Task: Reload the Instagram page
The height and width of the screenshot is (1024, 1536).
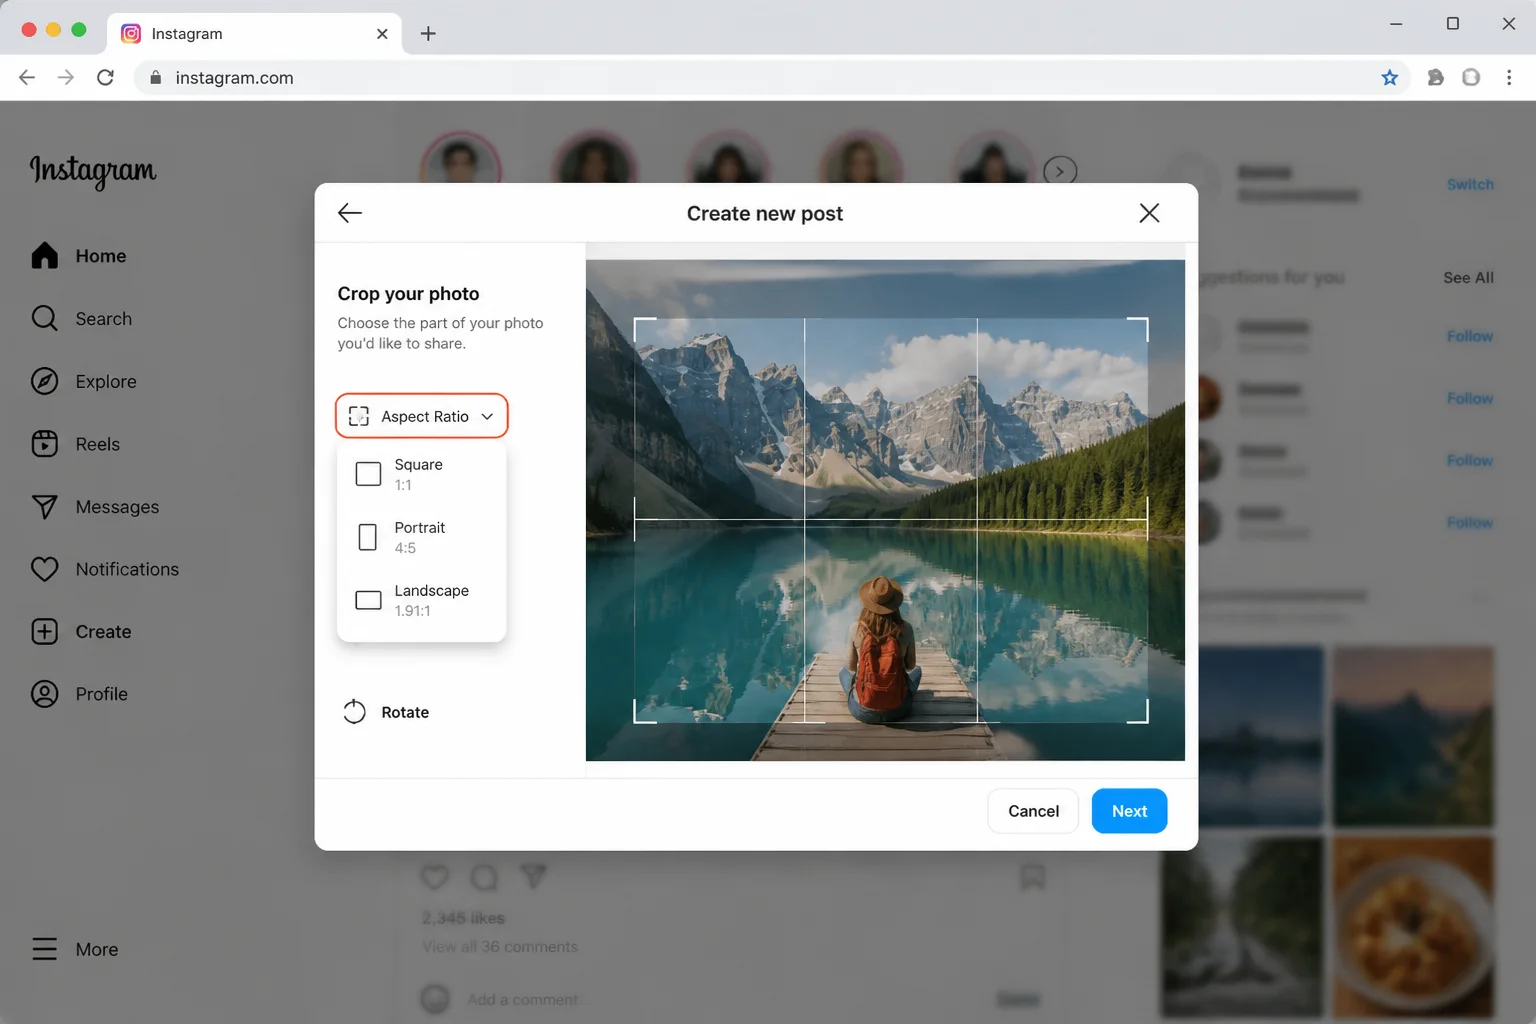Action: tap(105, 77)
